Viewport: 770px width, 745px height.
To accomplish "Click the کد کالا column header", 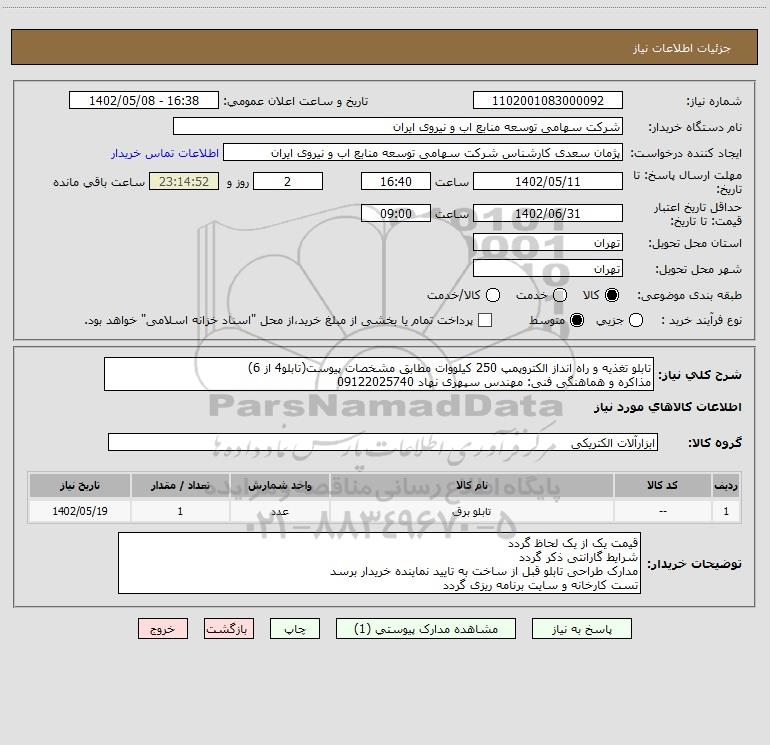I will point(662,485).
